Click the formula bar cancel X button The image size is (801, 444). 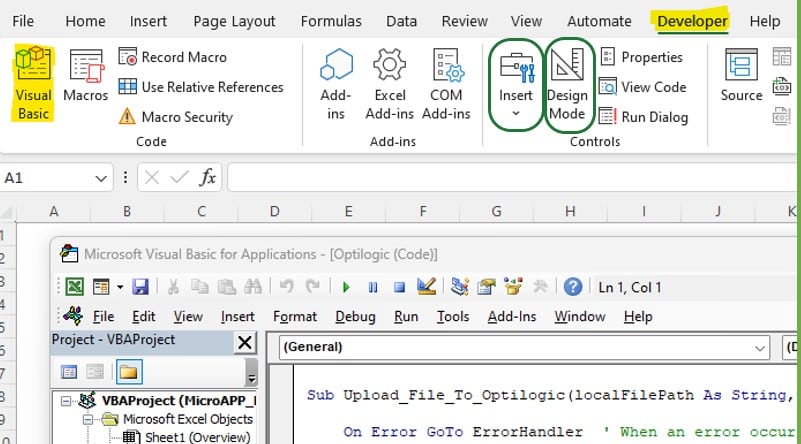pyautogui.click(x=152, y=178)
